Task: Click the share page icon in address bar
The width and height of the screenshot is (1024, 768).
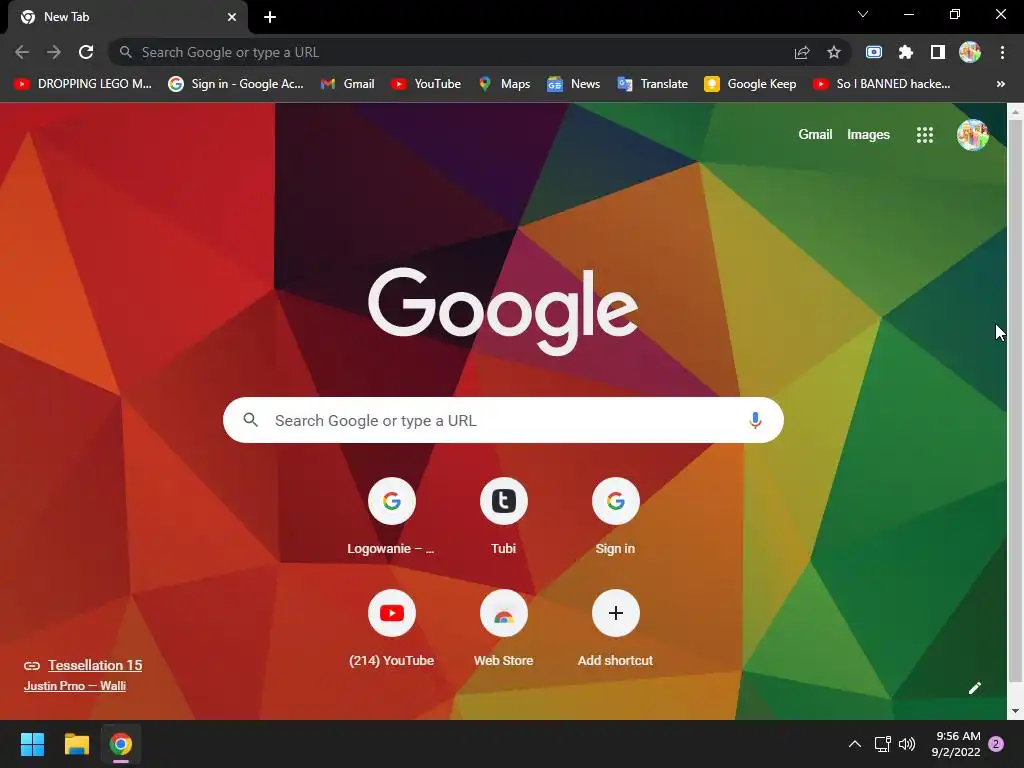Action: (x=802, y=52)
